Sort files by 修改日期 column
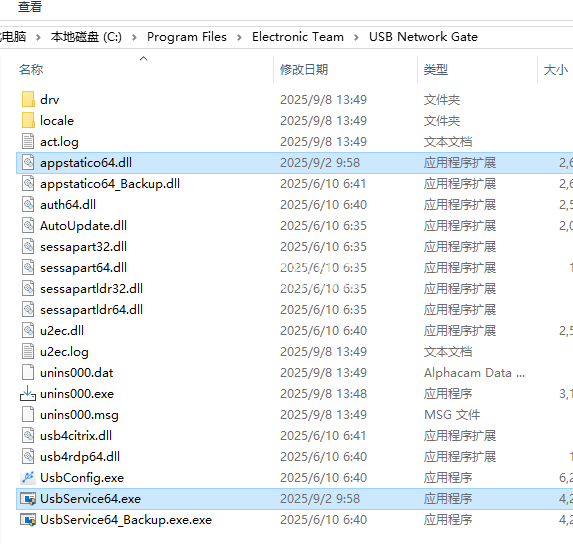573x544 pixels. click(304, 69)
